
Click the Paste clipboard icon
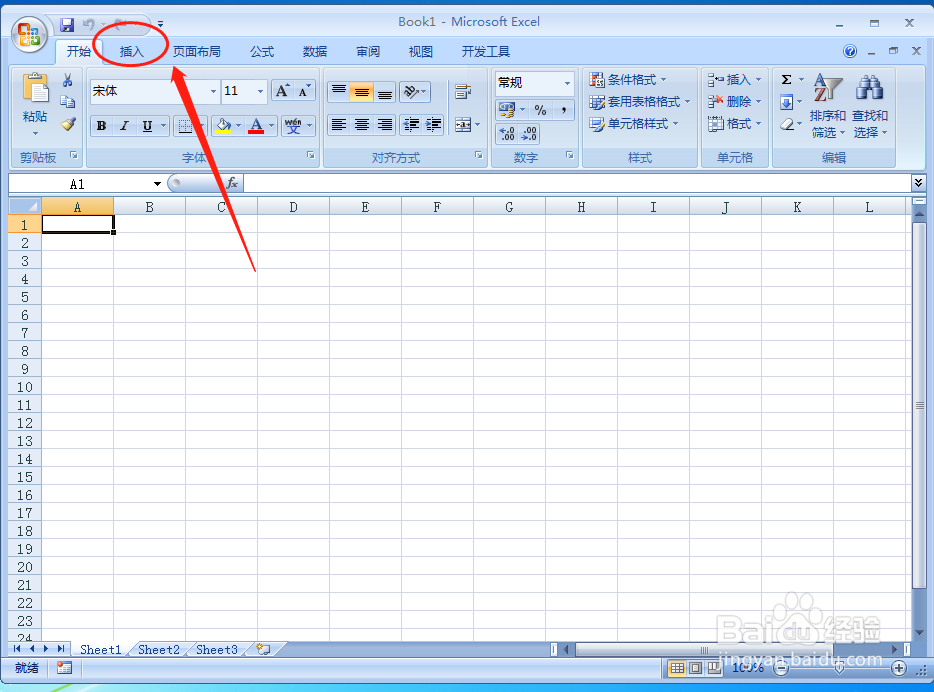pyautogui.click(x=35, y=88)
